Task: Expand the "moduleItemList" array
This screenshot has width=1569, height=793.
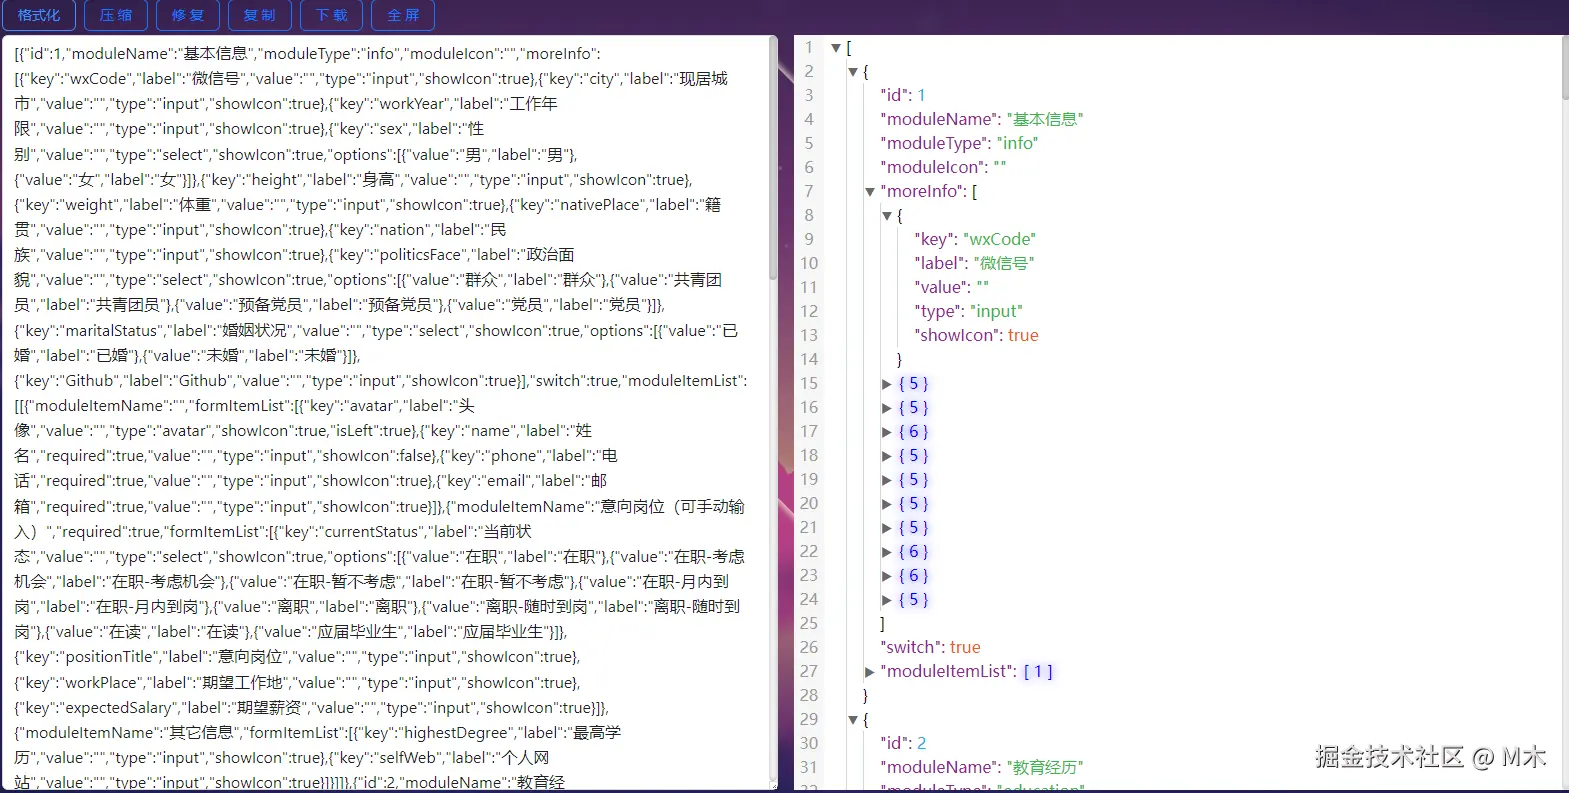Action: click(x=870, y=672)
